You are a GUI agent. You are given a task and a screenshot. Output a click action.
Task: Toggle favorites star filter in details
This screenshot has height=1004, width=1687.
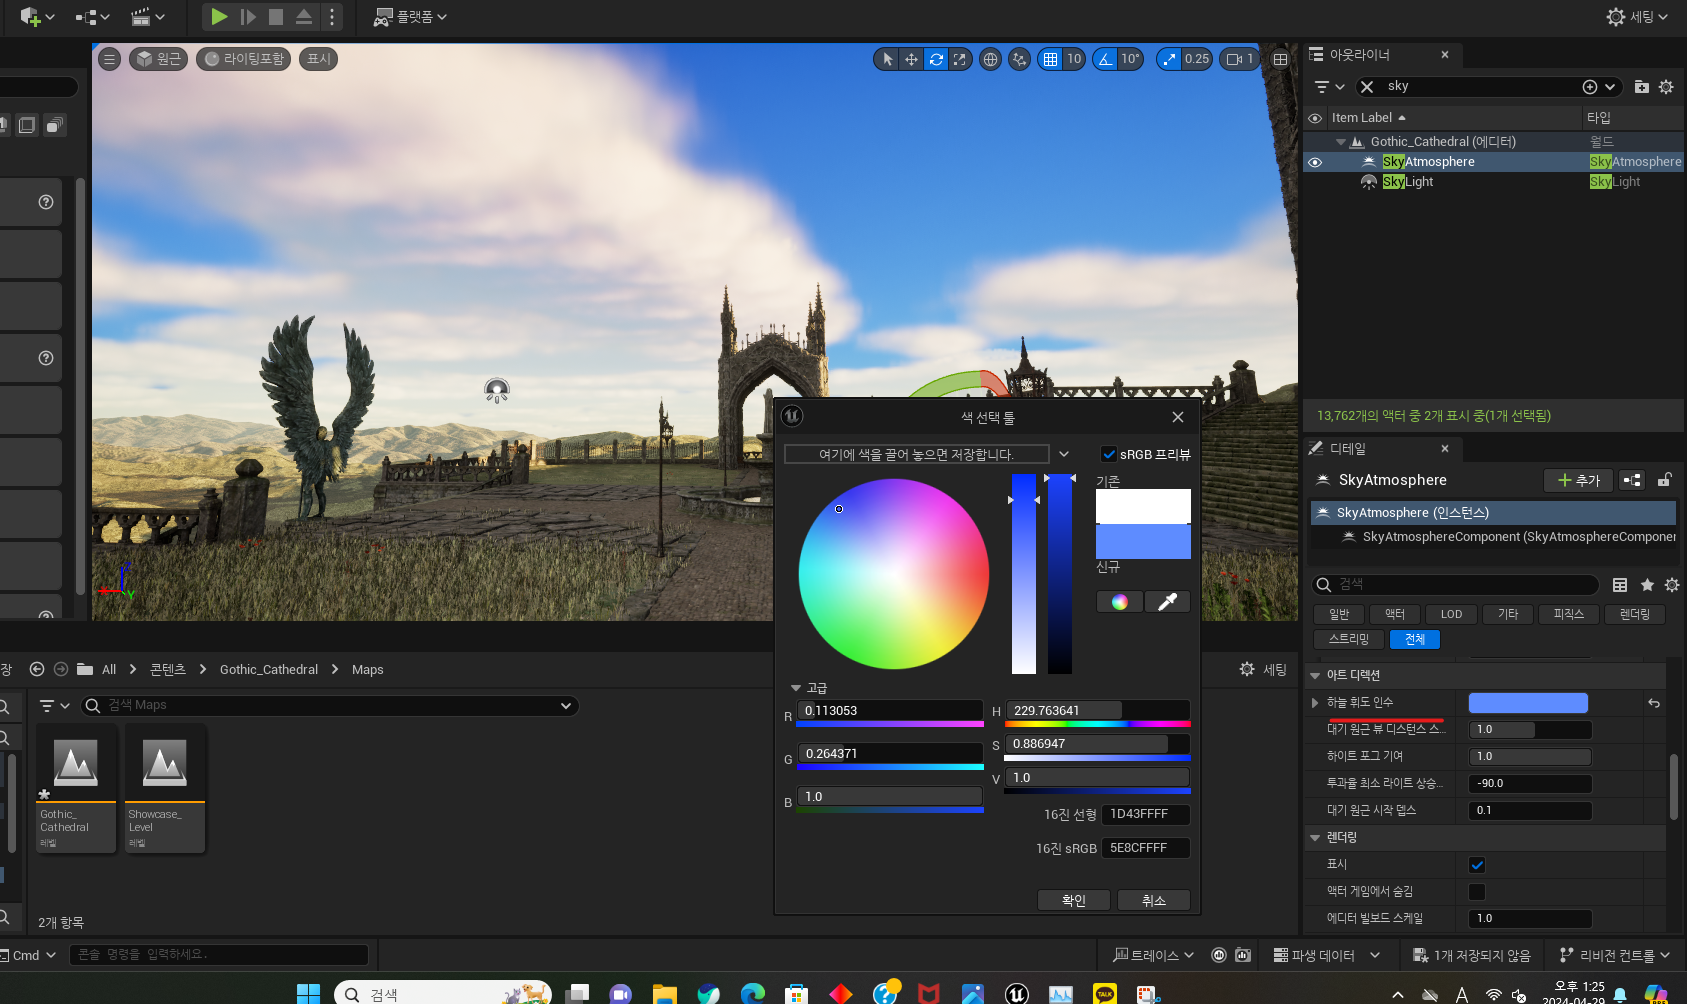(x=1647, y=585)
